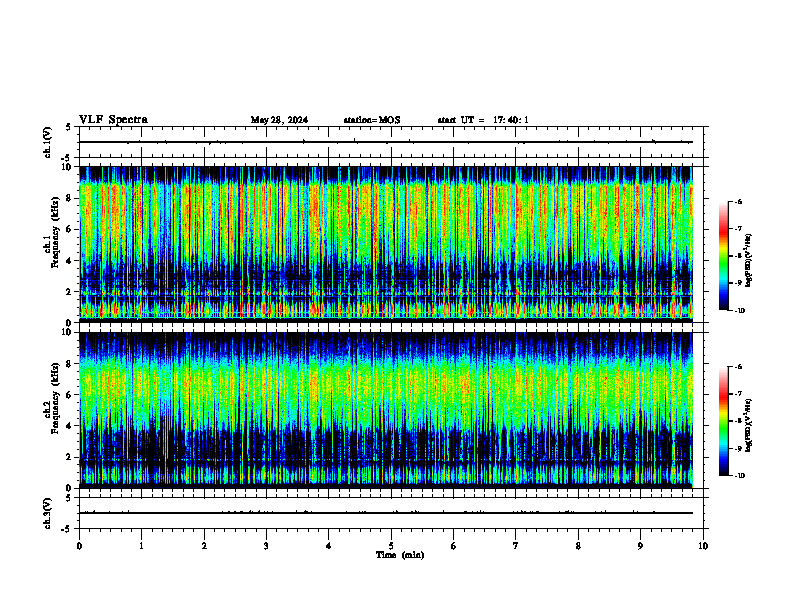Click inside the ch.2 spectrogram panel
This screenshot has height=612, width=792.
coord(386,410)
